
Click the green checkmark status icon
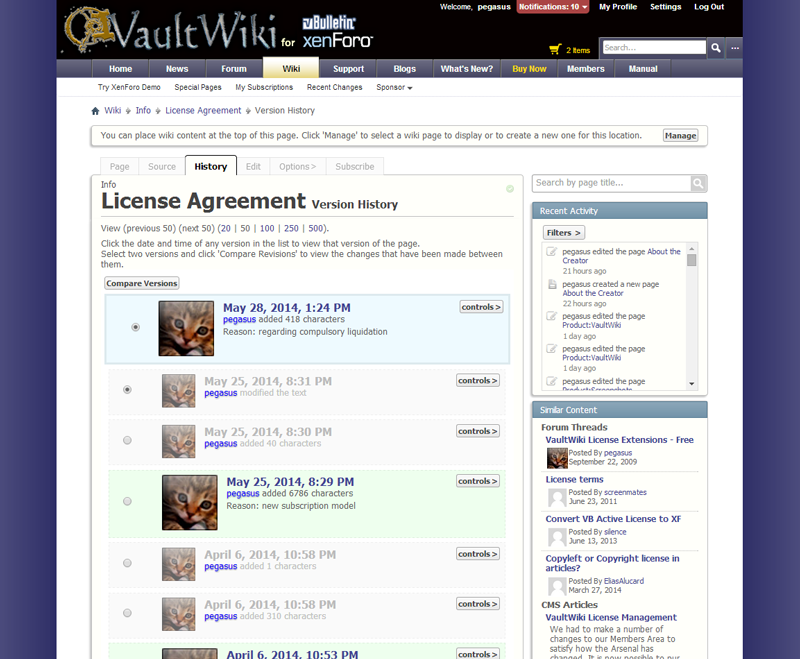pyautogui.click(x=510, y=188)
